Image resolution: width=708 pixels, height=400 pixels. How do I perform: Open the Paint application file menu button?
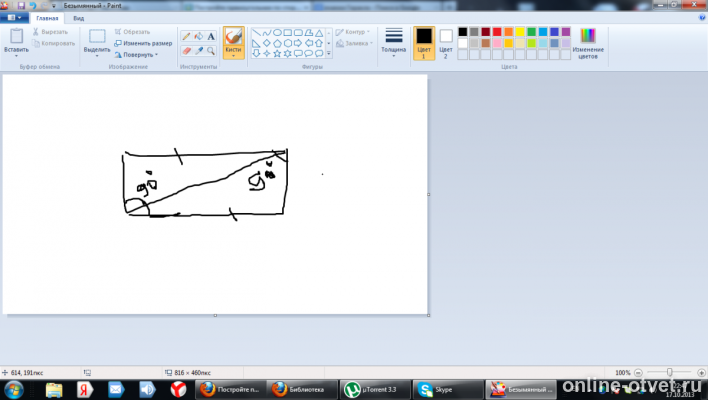(14, 18)
